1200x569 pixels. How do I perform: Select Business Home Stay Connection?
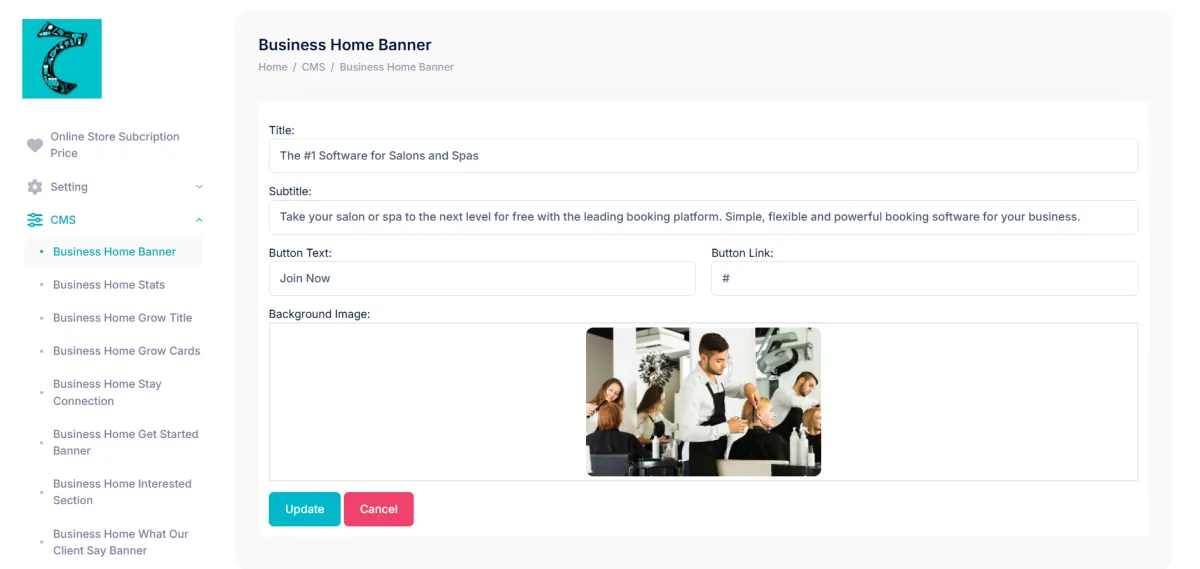click(107, 392)
